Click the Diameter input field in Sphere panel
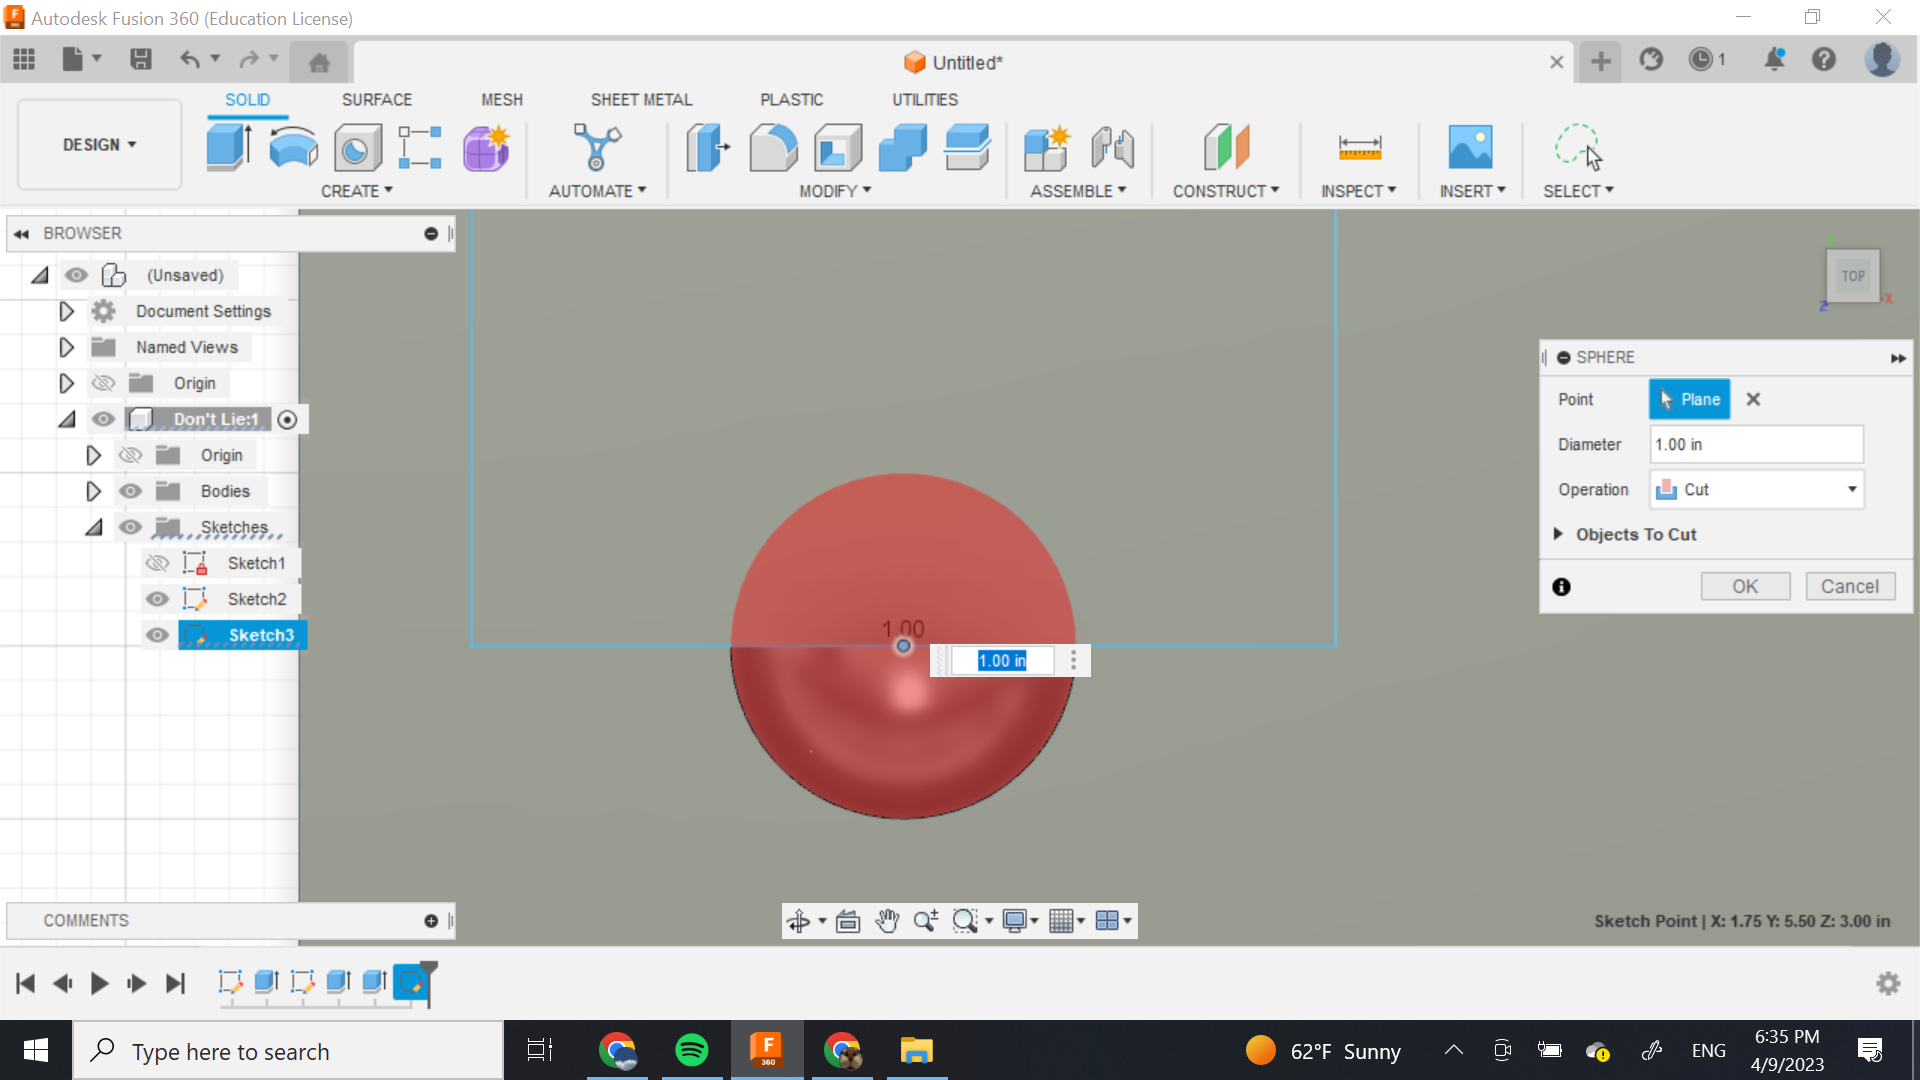Viewport: 1920px width, 1080px height. point(1756,444)
